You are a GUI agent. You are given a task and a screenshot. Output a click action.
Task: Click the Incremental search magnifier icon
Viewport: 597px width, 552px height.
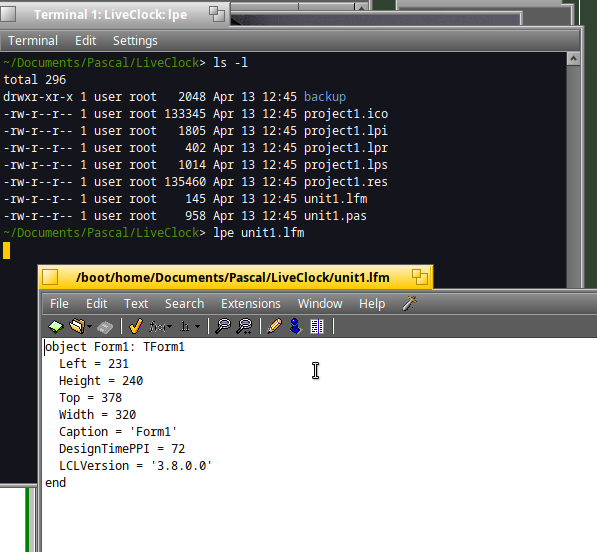coord(244,326)
